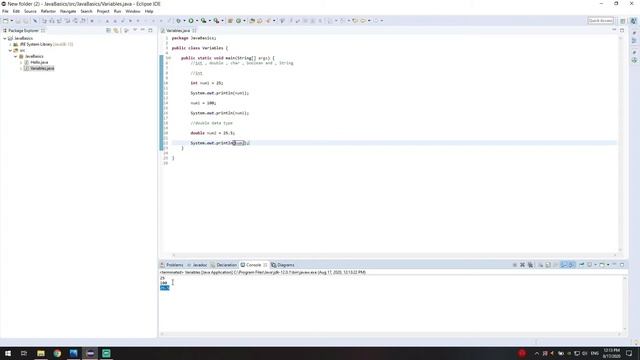Click the Java perspective icon at top right
The width and height of the screenshot is (640, 360).
point(633,21)
